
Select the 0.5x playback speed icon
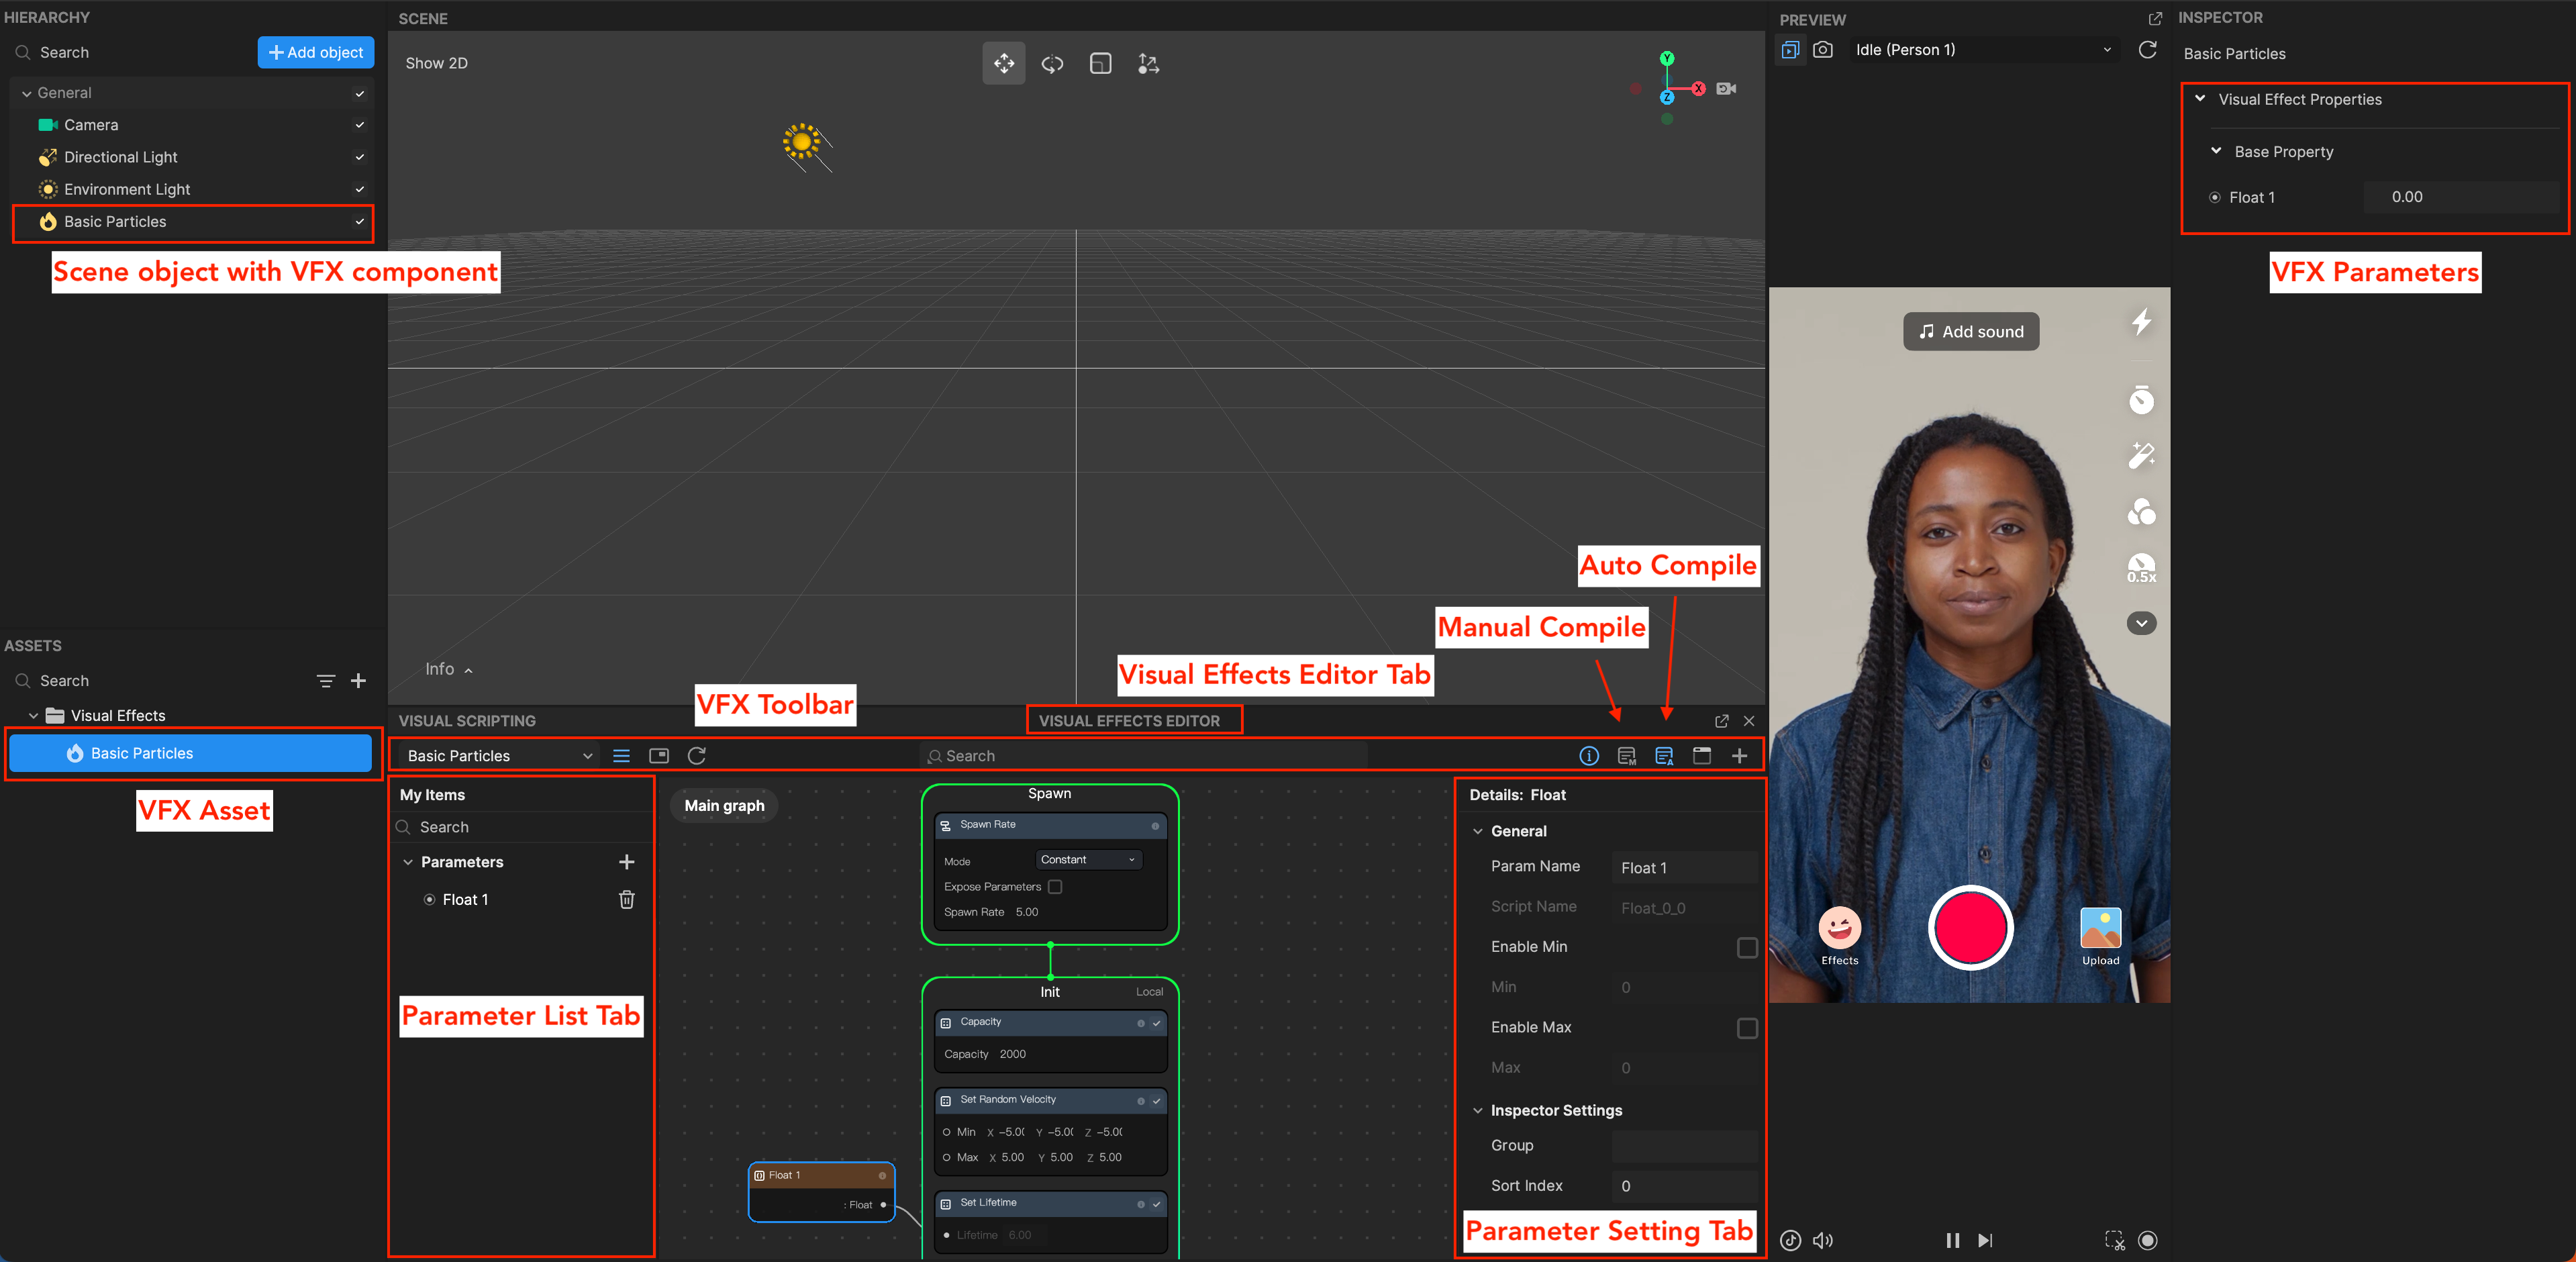pos(2142,568)
